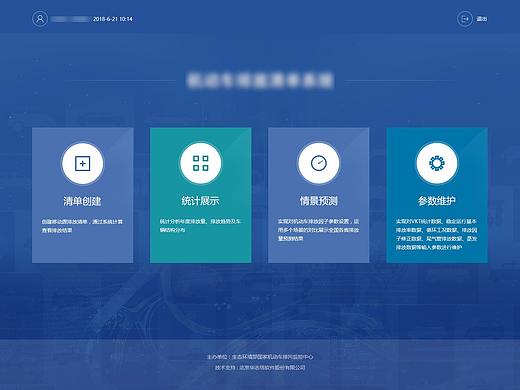
Task: Click the 主办单位 footer line
Action: tap(260, 357)
